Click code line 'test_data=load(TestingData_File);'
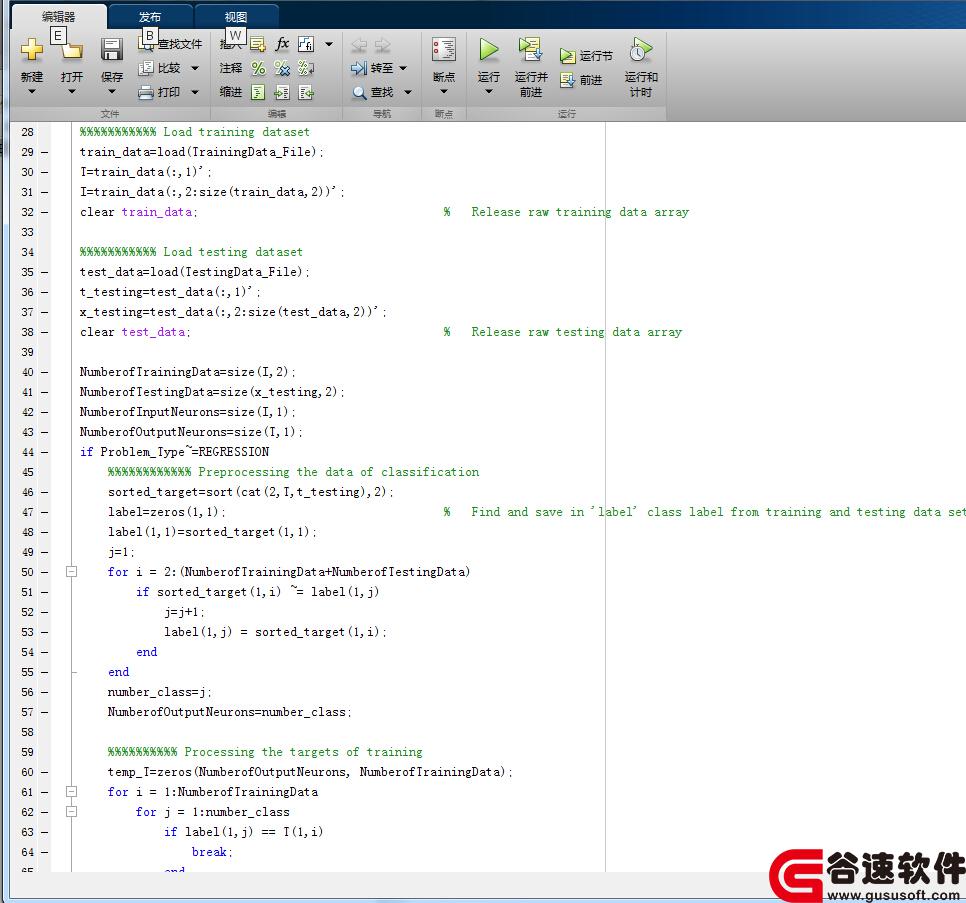This screenshot has height=903, width=966. 195,272
